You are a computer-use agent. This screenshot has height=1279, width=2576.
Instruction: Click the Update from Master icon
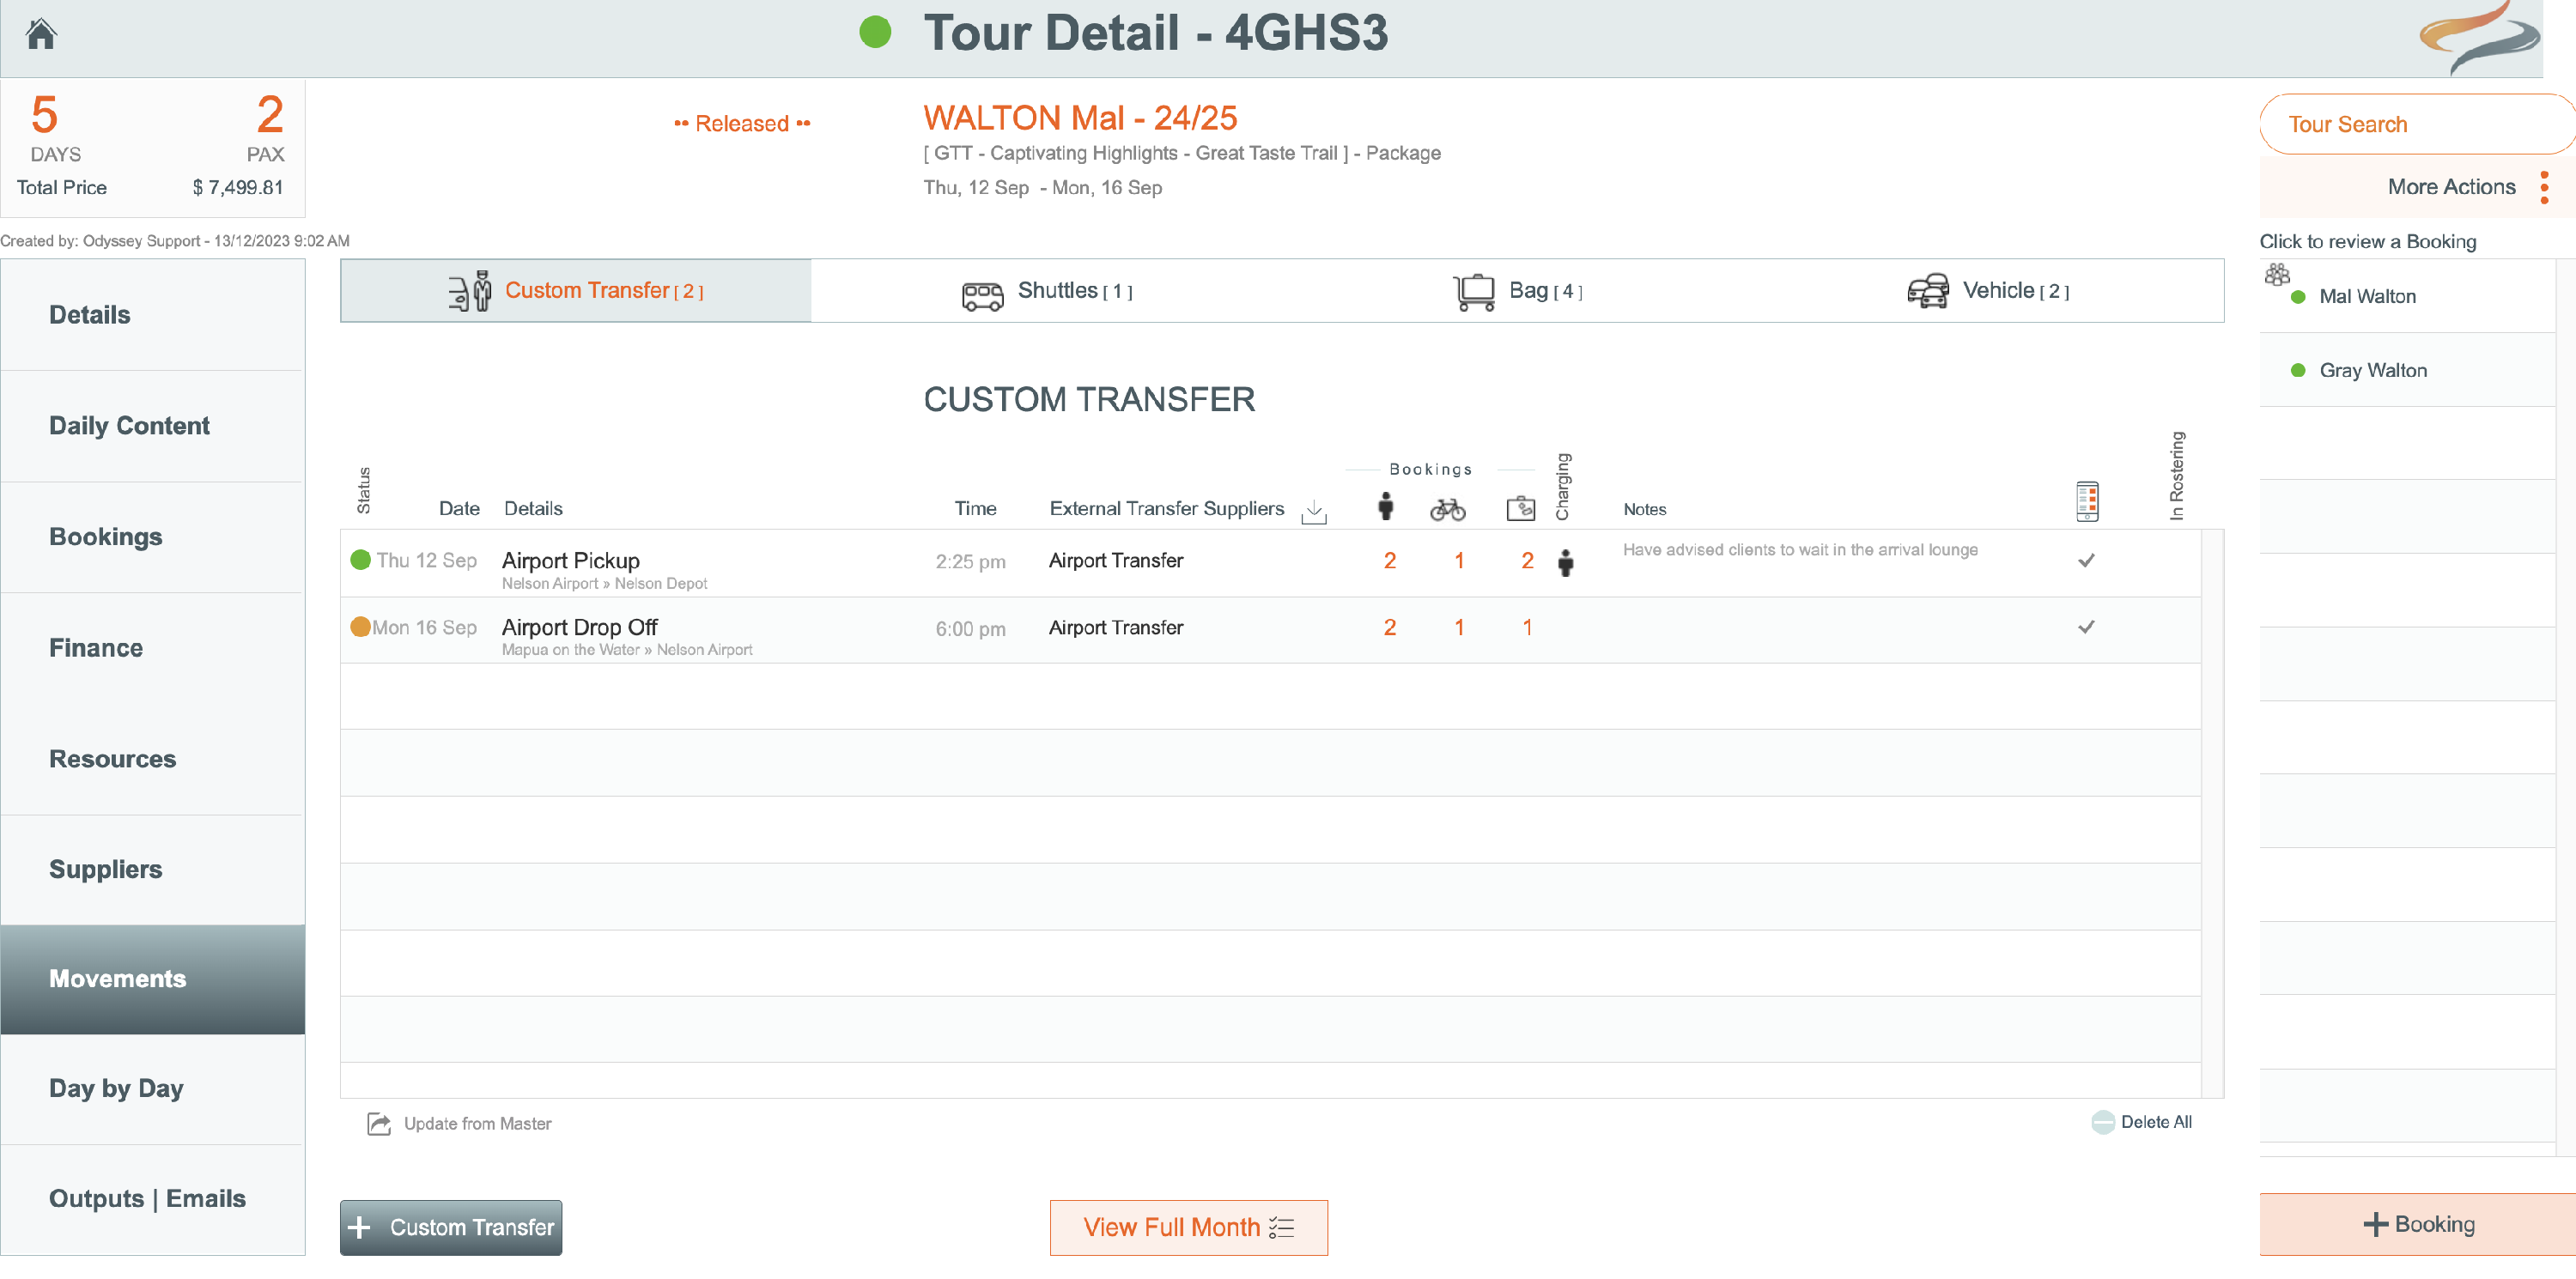[379, 1123]
